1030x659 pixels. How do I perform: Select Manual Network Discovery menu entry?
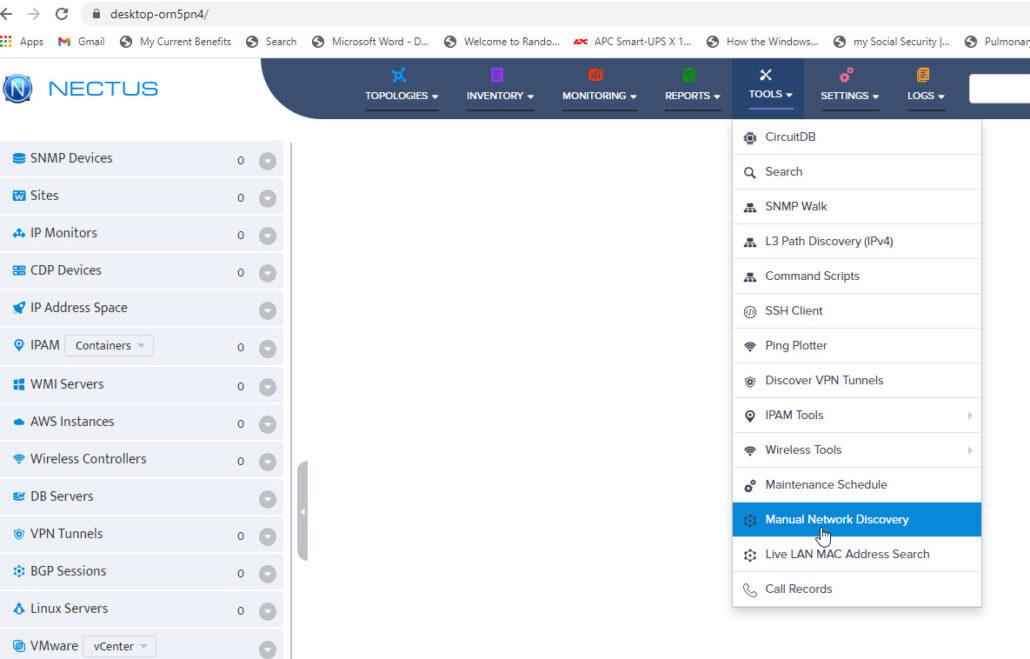(836, 520)
